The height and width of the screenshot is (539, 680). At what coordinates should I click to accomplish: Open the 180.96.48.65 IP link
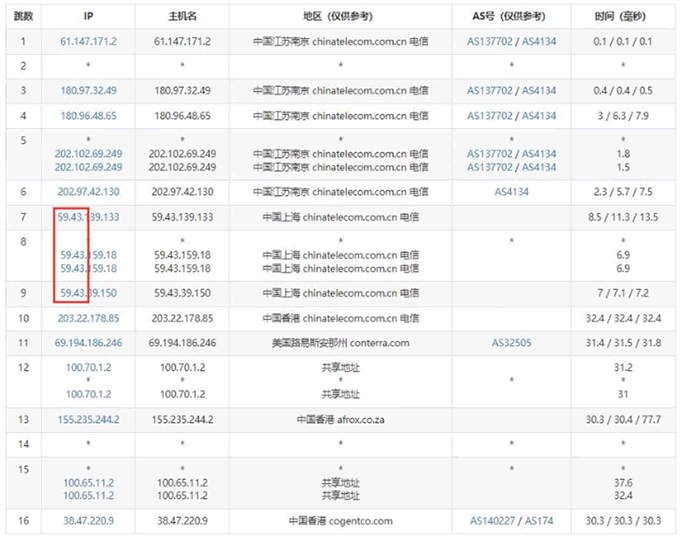[88, 115]
